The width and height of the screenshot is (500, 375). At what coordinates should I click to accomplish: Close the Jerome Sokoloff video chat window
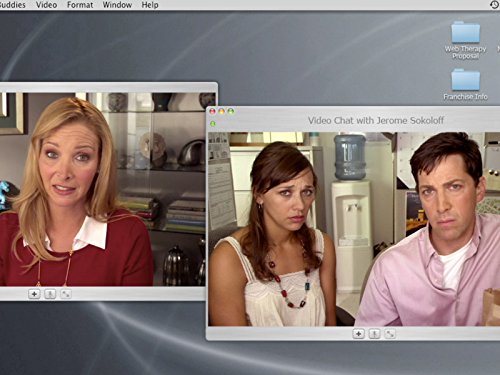(212, 111)
